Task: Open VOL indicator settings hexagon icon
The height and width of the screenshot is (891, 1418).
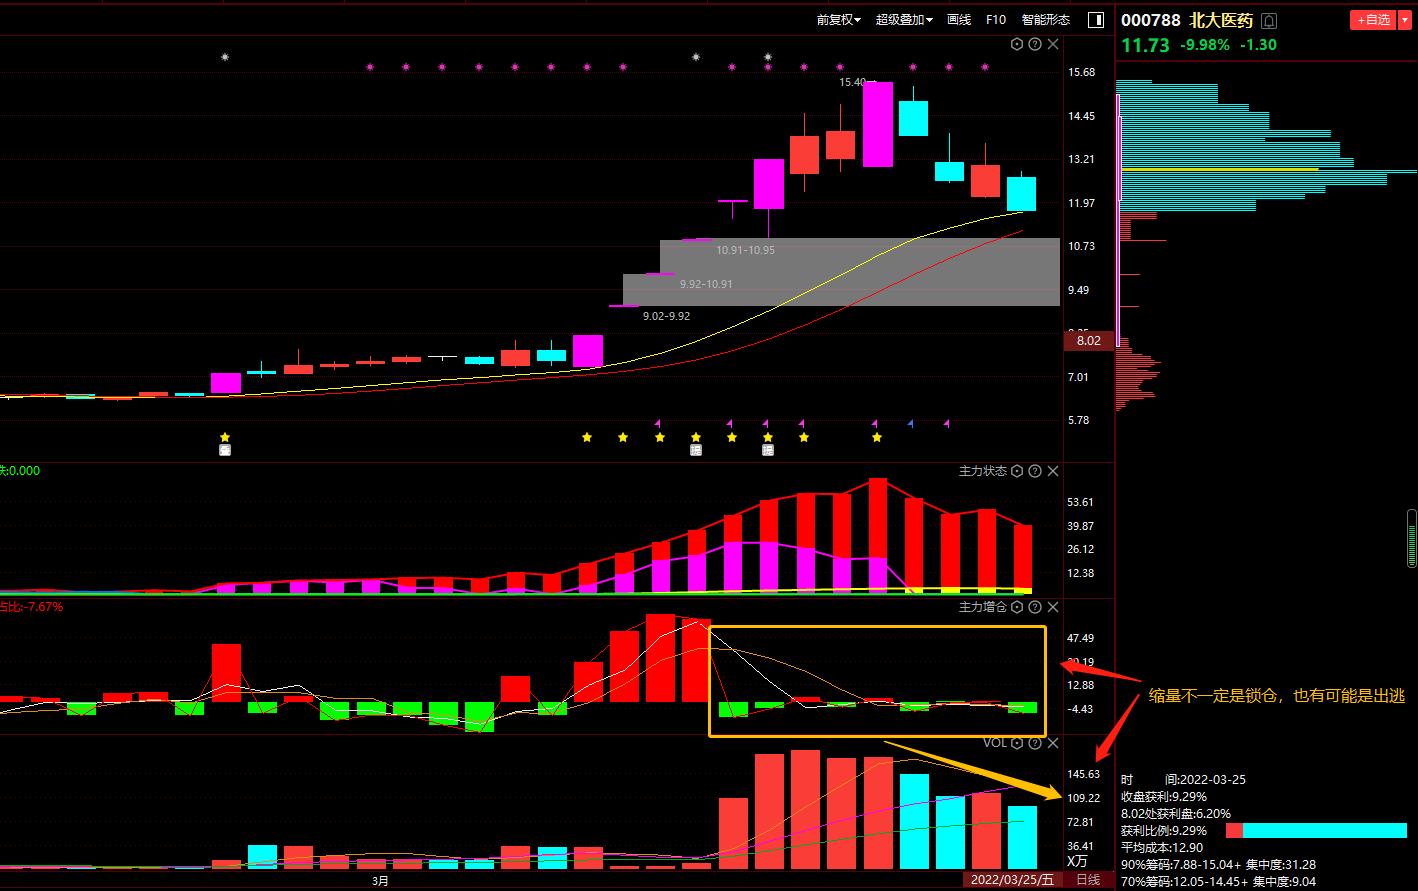Action: (x=1017, y=743)
